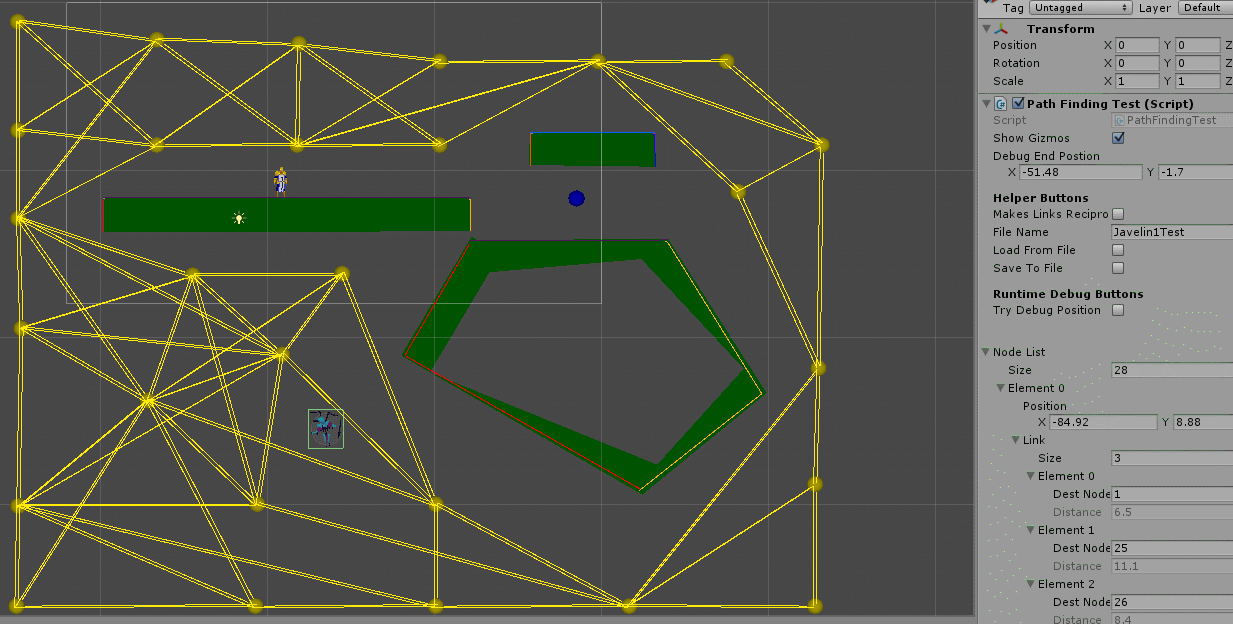The image size is (1233, 624).
Task: Edit the Scale X field
Action: (x=1138, y=81)
